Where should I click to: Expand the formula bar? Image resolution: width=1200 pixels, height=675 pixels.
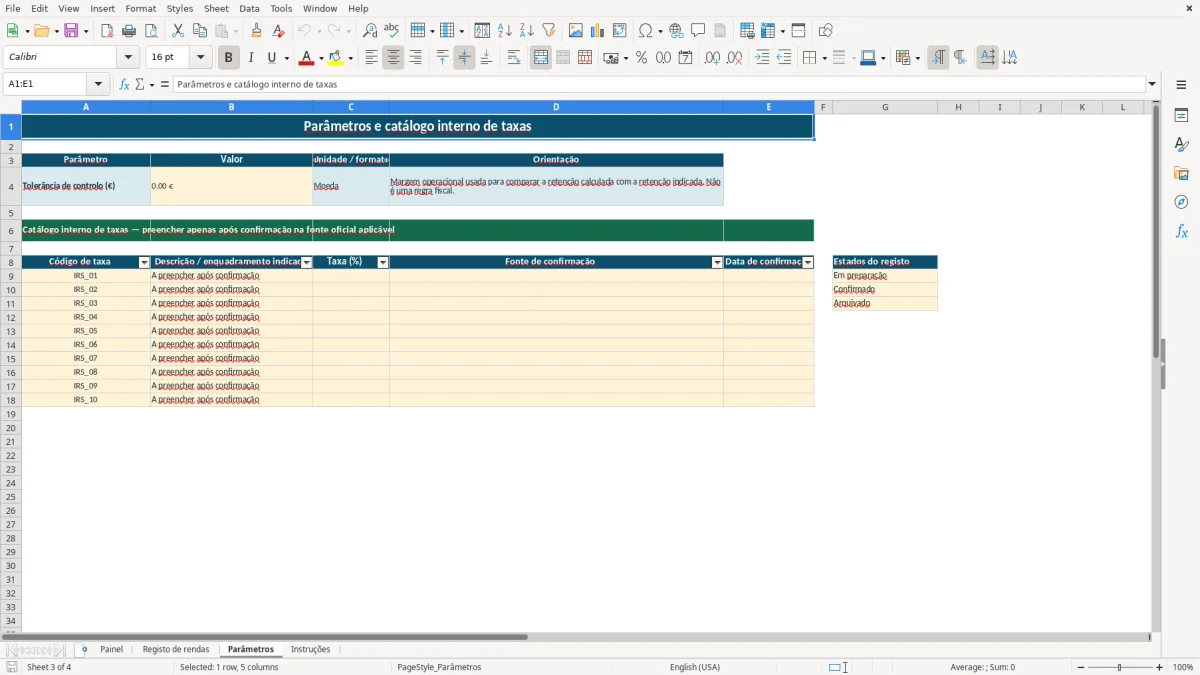(x=1152, y=85)
